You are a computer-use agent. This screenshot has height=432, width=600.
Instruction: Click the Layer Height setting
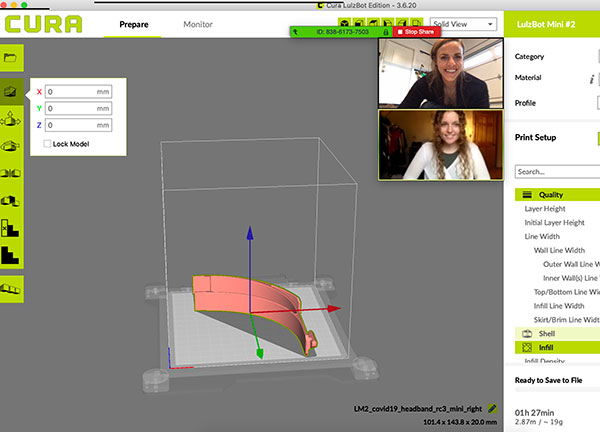[545, 209]
